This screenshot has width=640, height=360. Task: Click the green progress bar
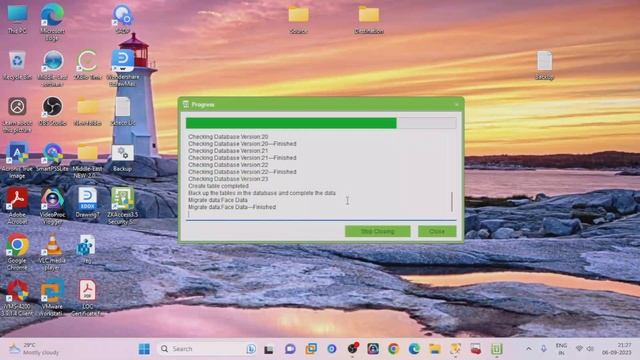321,123
